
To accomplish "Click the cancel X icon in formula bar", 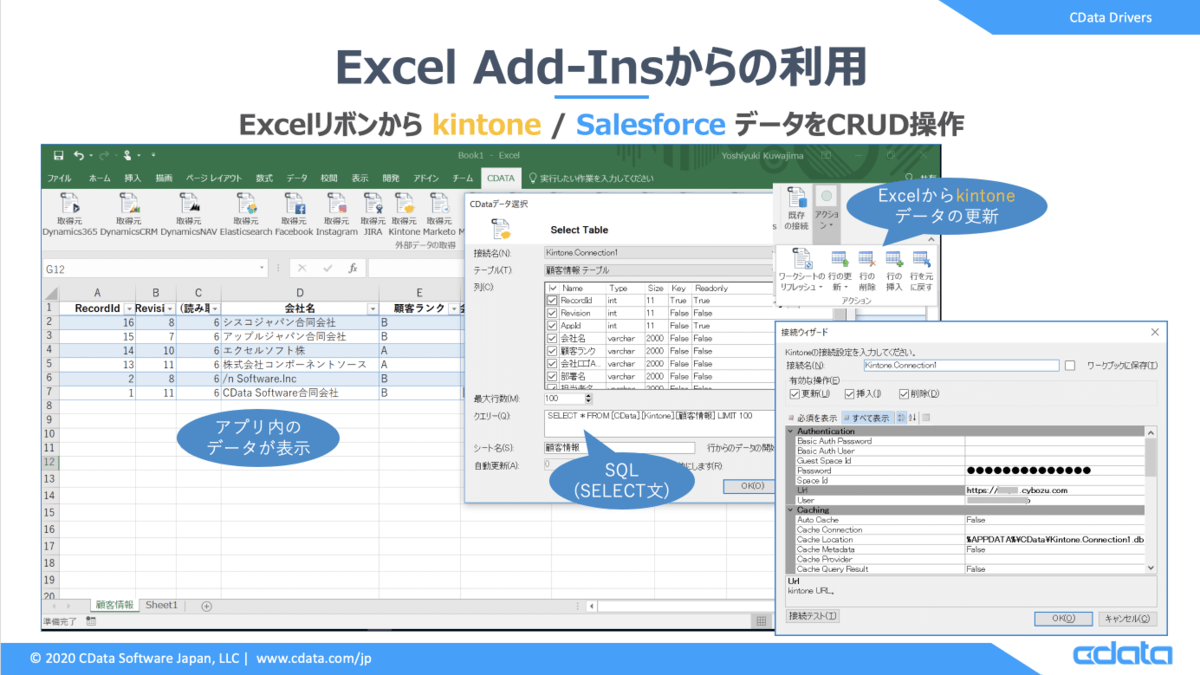I will 303,268.
